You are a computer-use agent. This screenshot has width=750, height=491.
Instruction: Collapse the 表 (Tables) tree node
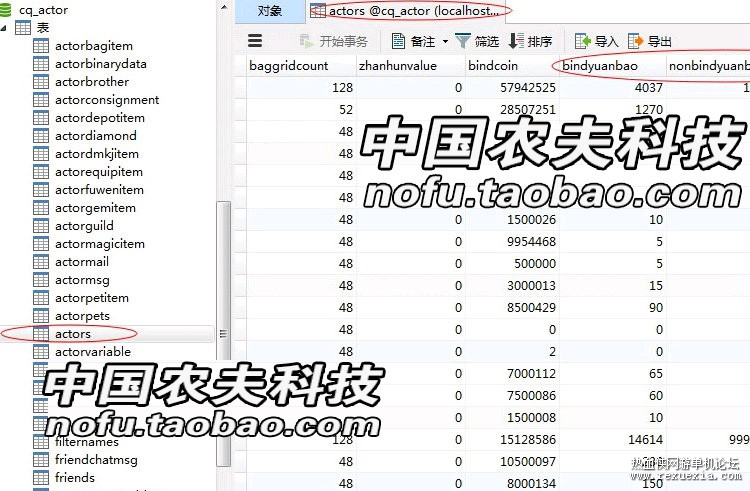(4, 28)
